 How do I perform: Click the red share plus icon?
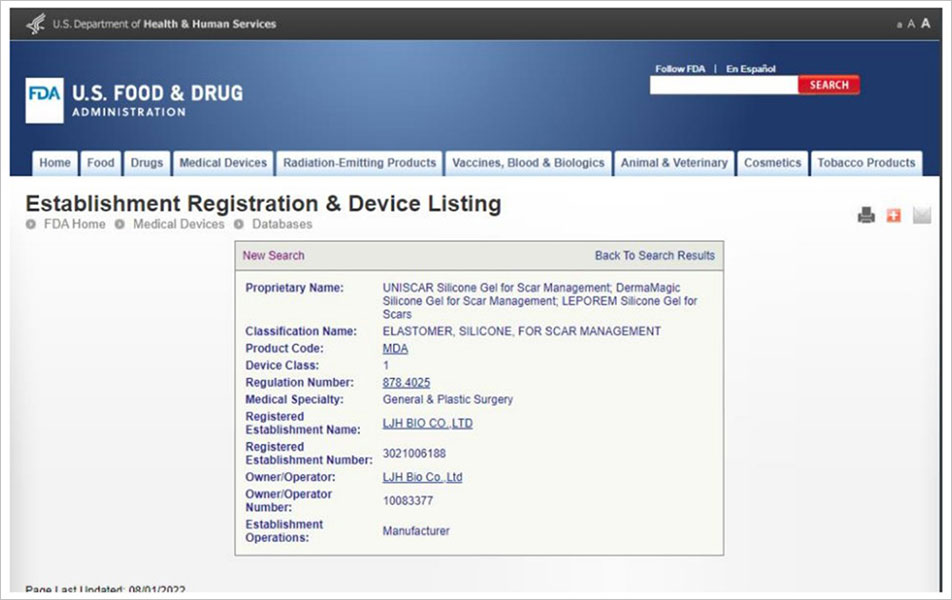coord(893,215)
